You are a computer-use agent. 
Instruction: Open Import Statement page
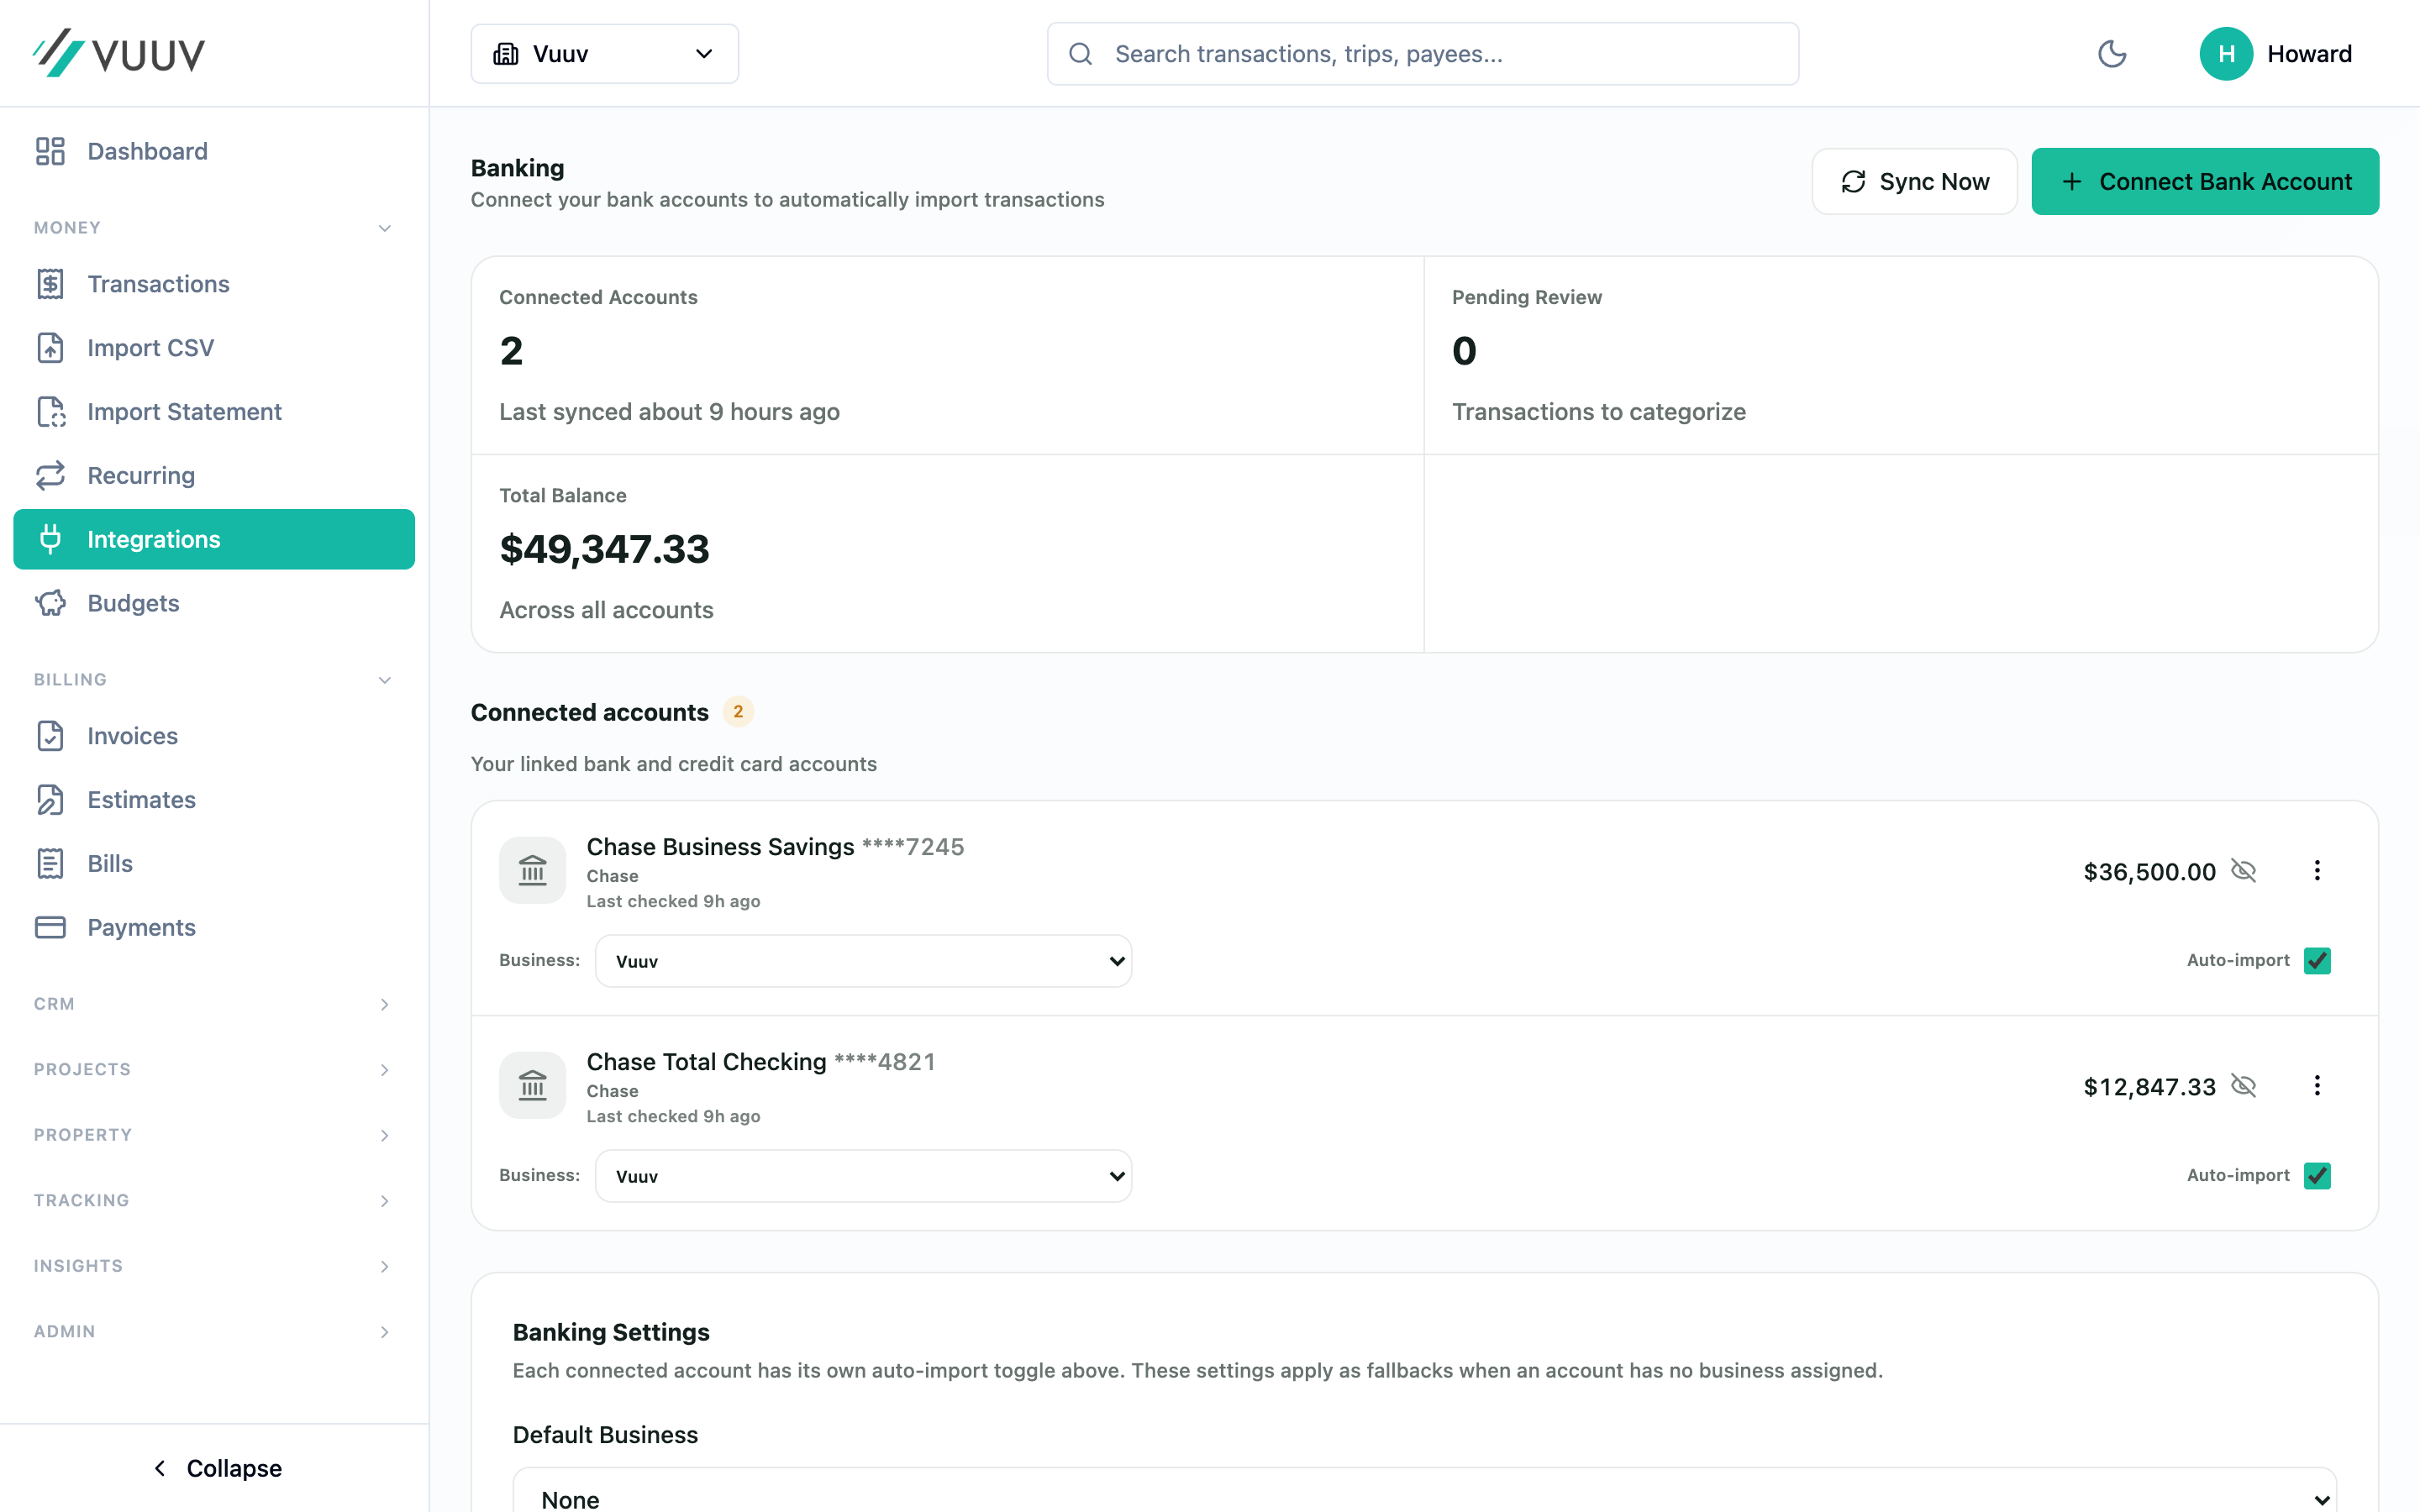tap(214, 412)
